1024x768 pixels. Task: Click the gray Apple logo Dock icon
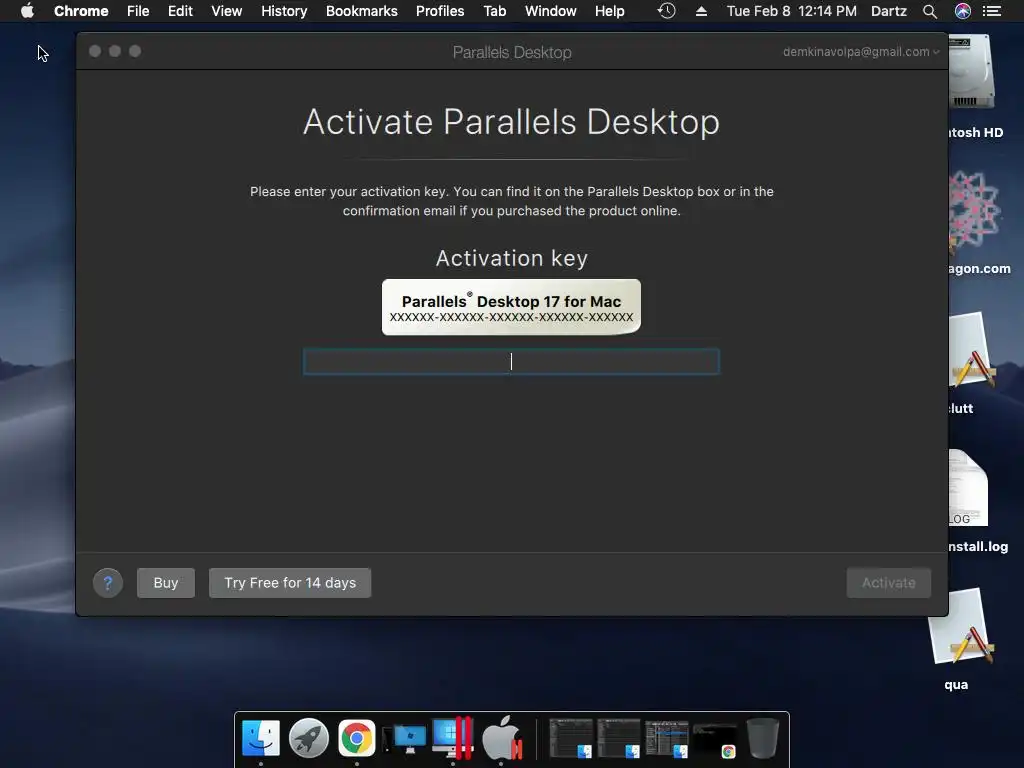(x=502, y=739)
